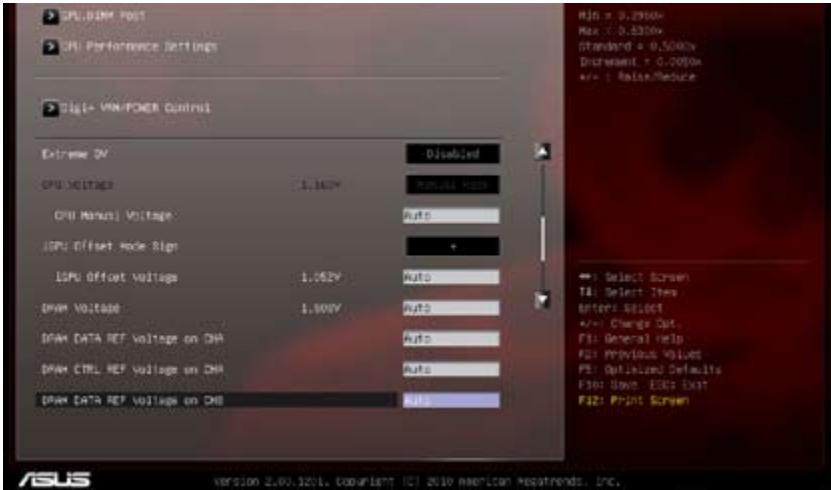This screenshot has width=831, height=490.
Task: Click the F5: Optimized Defaults hint
Action: tap(650, 369)
